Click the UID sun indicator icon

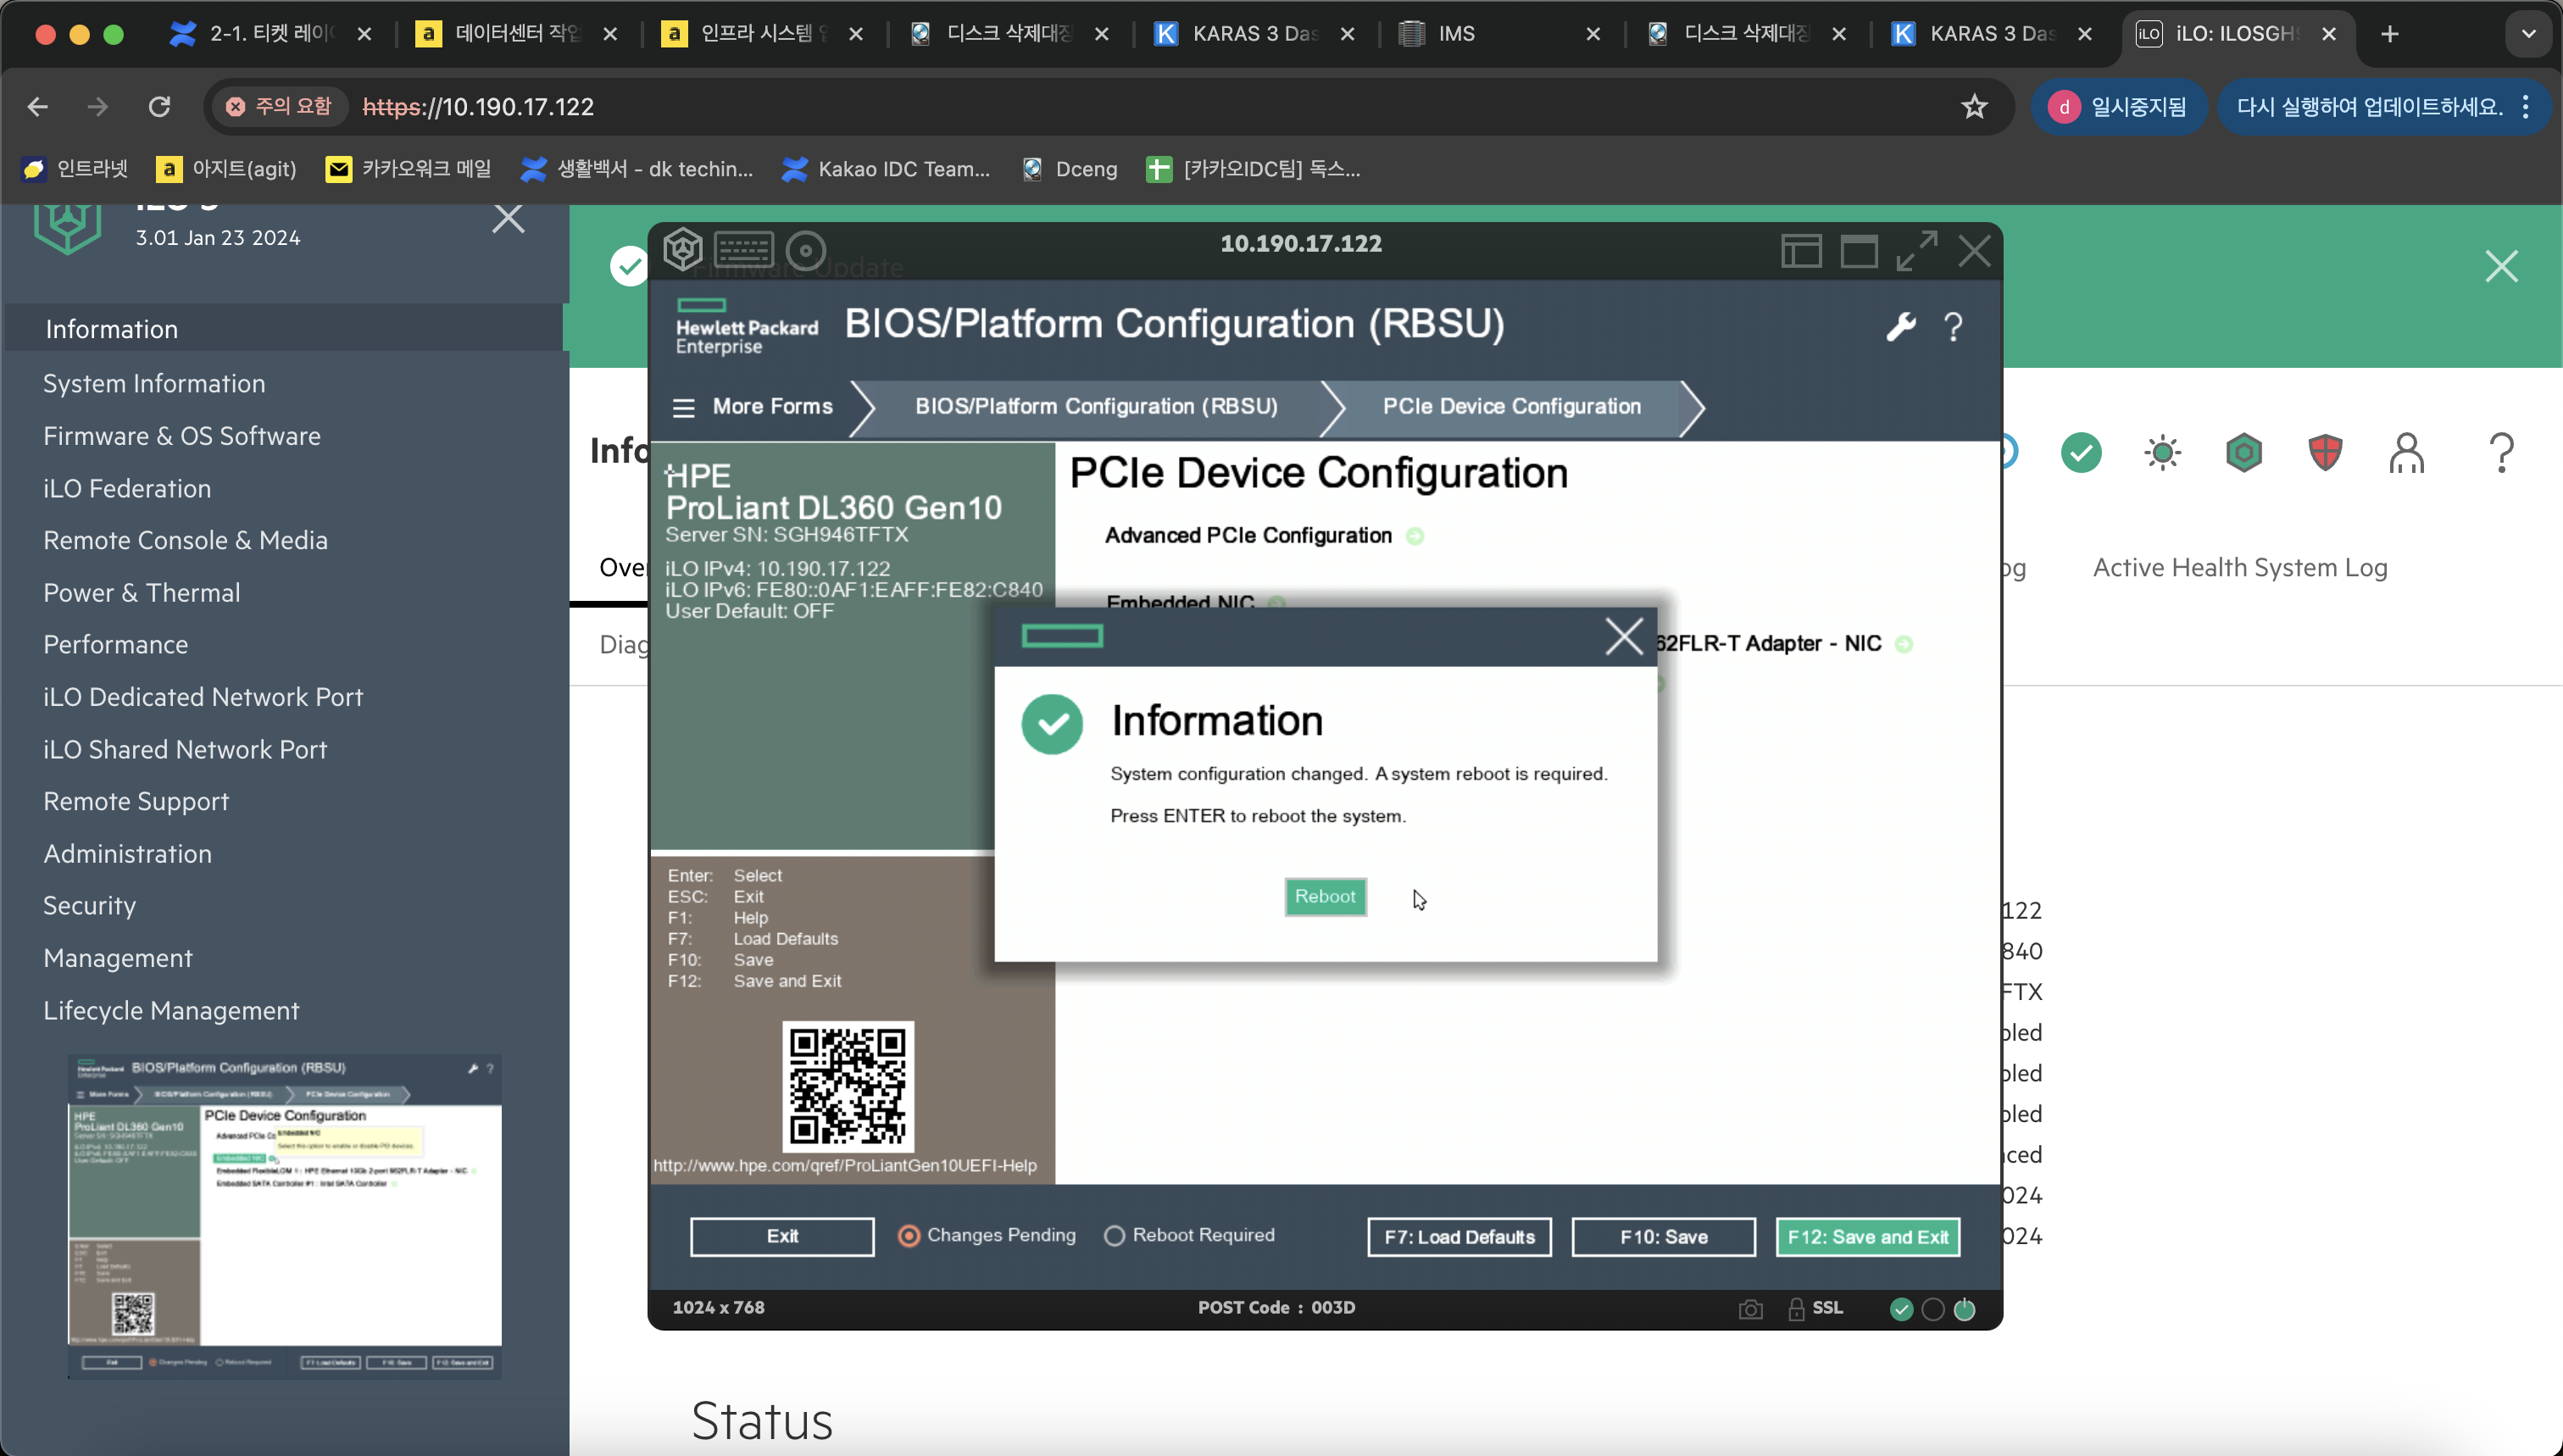[2162, 453]
